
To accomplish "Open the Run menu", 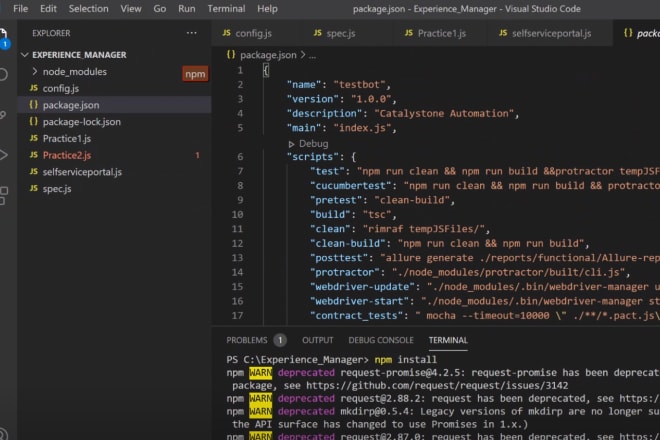I will (x=186, y=8).
